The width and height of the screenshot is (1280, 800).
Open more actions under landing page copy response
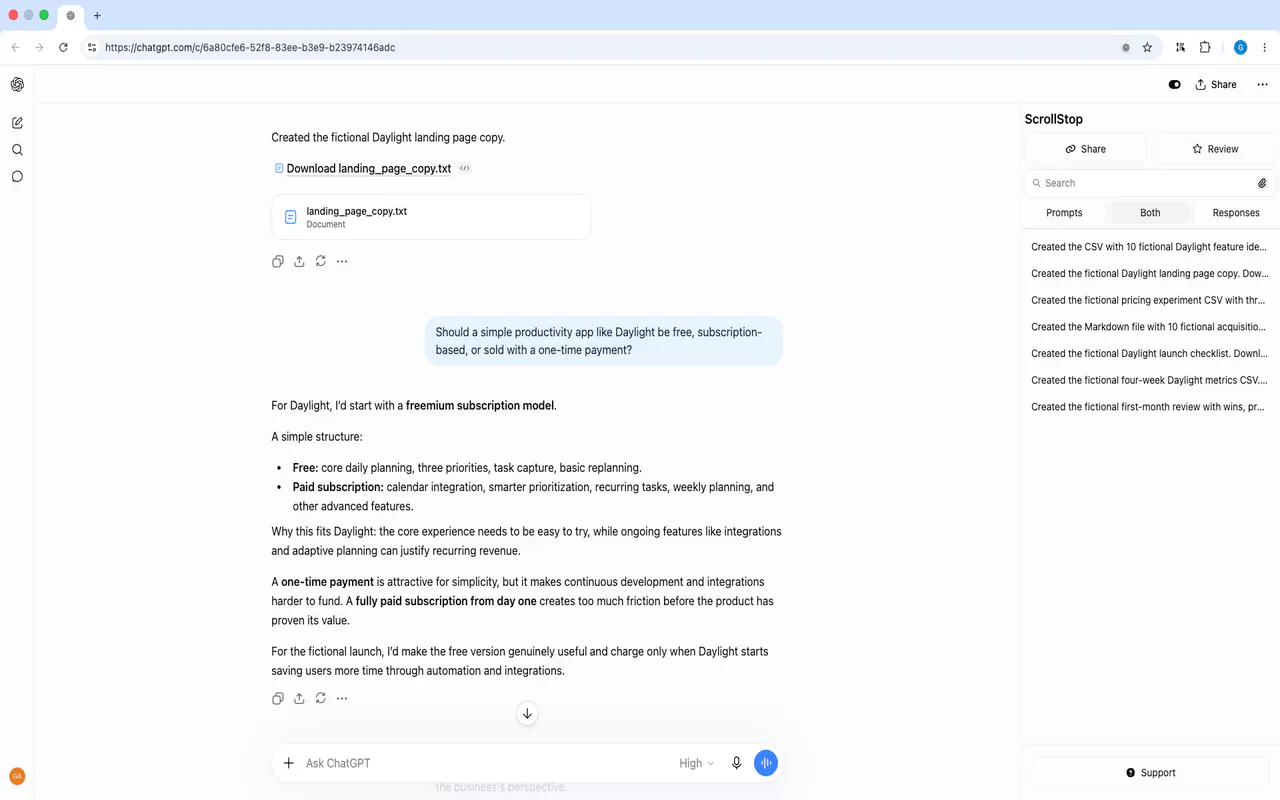pos(342,262)
